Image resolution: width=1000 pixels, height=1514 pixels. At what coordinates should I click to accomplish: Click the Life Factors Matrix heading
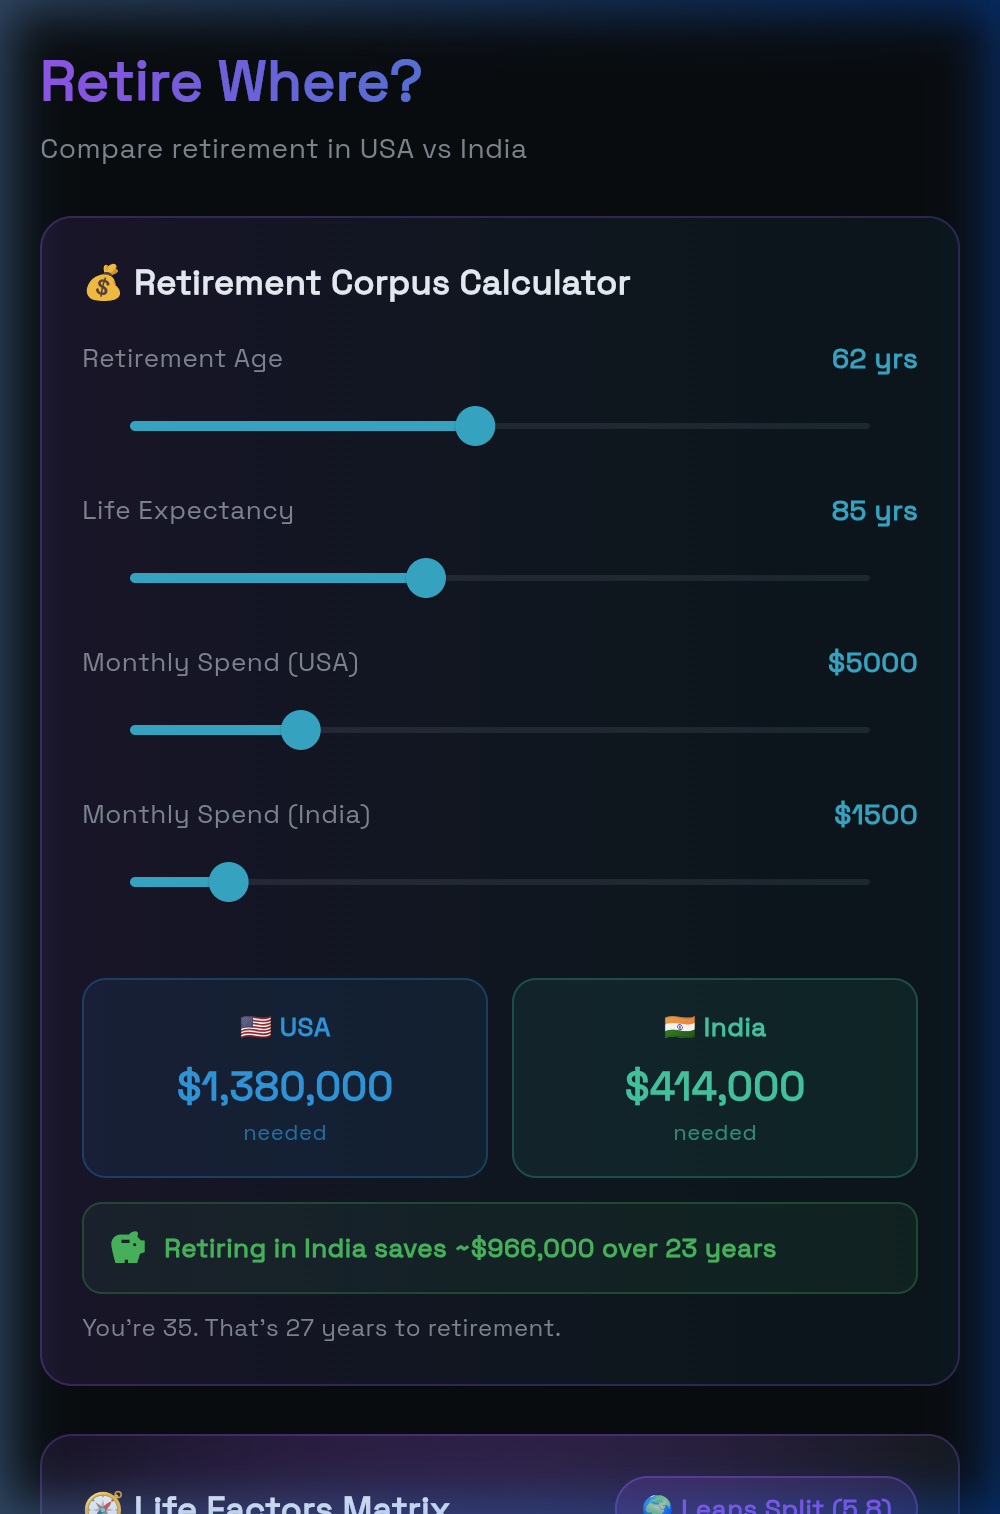pyautogui.click(x=290, y=1503)
